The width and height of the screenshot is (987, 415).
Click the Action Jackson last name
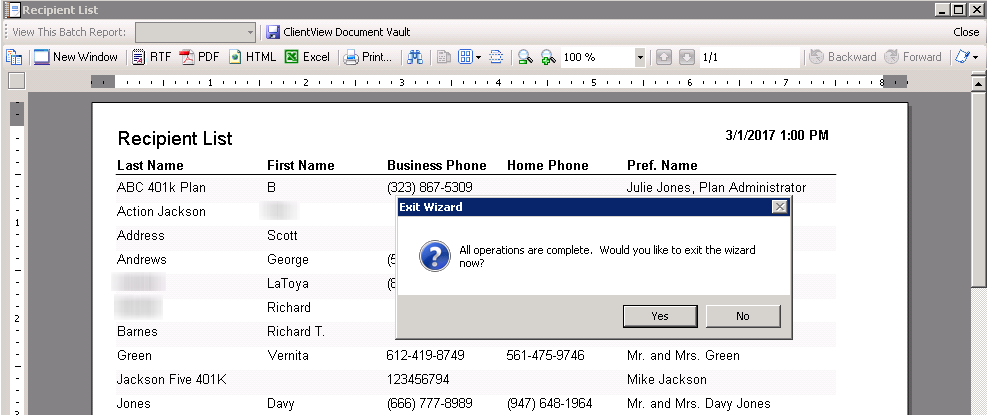click(x=161, y=212)
